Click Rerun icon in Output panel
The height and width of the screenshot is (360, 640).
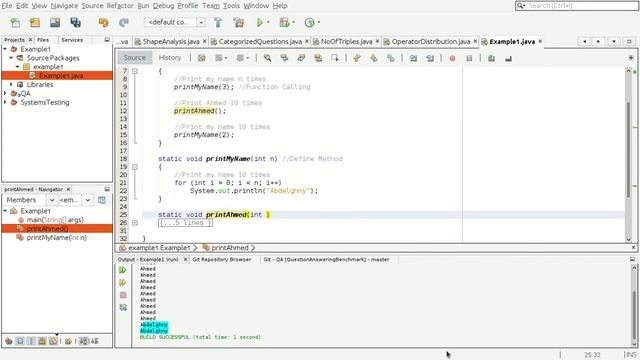(123, 270)
